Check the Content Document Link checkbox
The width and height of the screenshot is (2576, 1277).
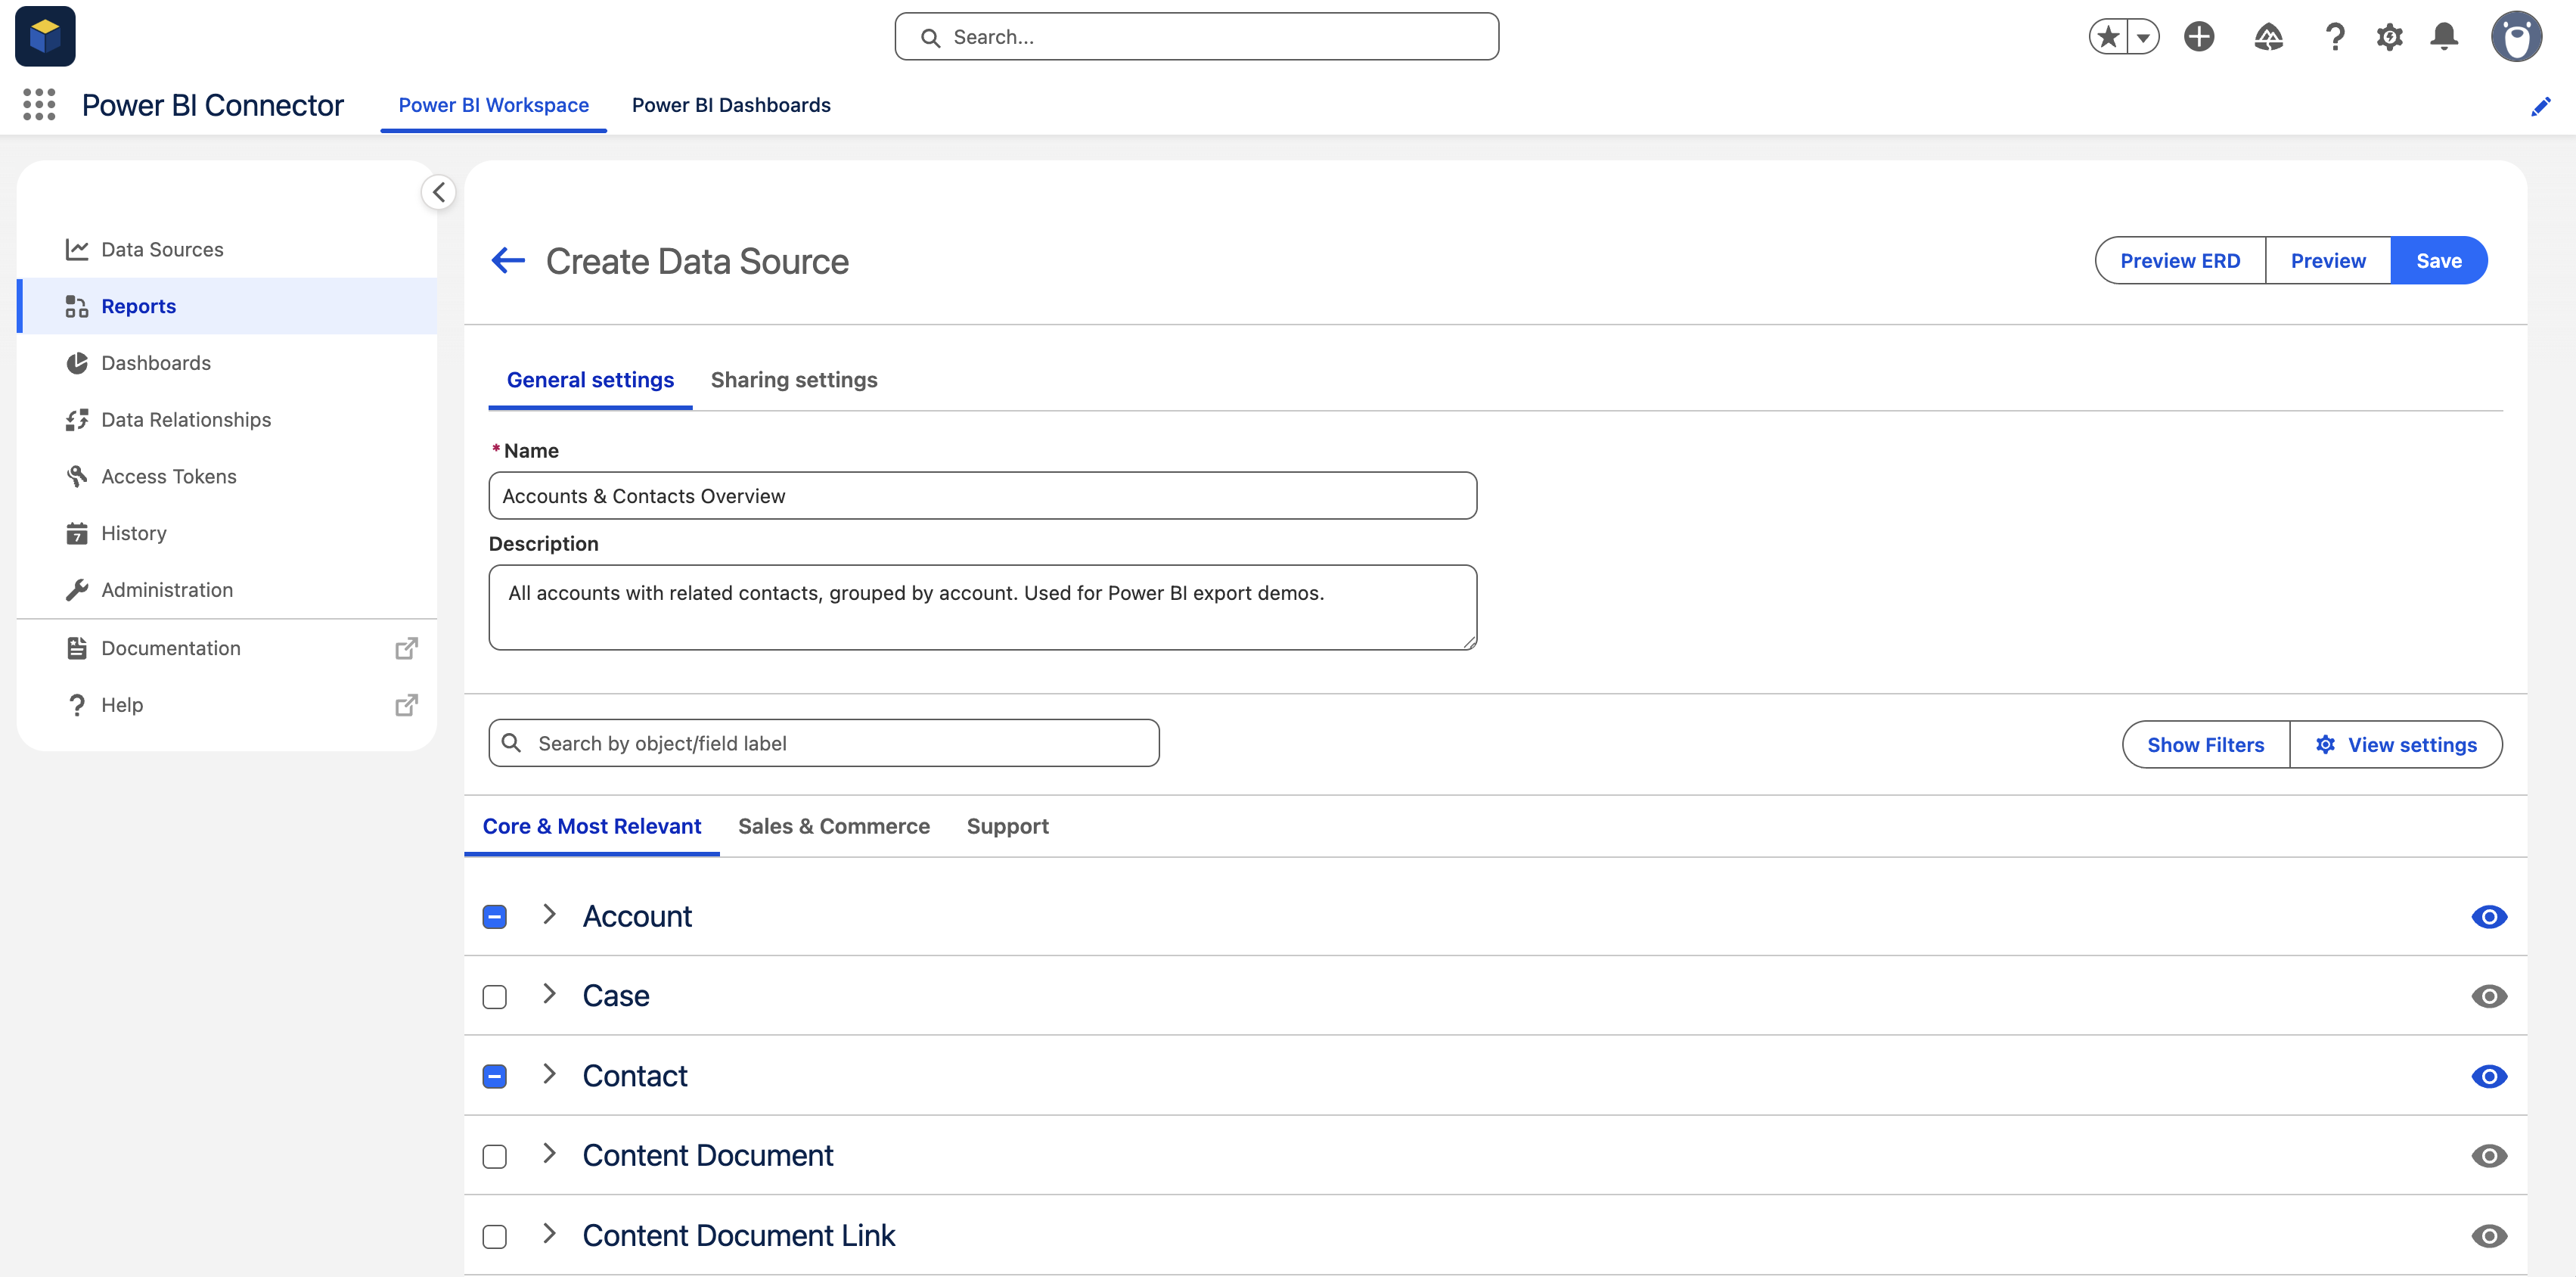(x=495, y=1237)
